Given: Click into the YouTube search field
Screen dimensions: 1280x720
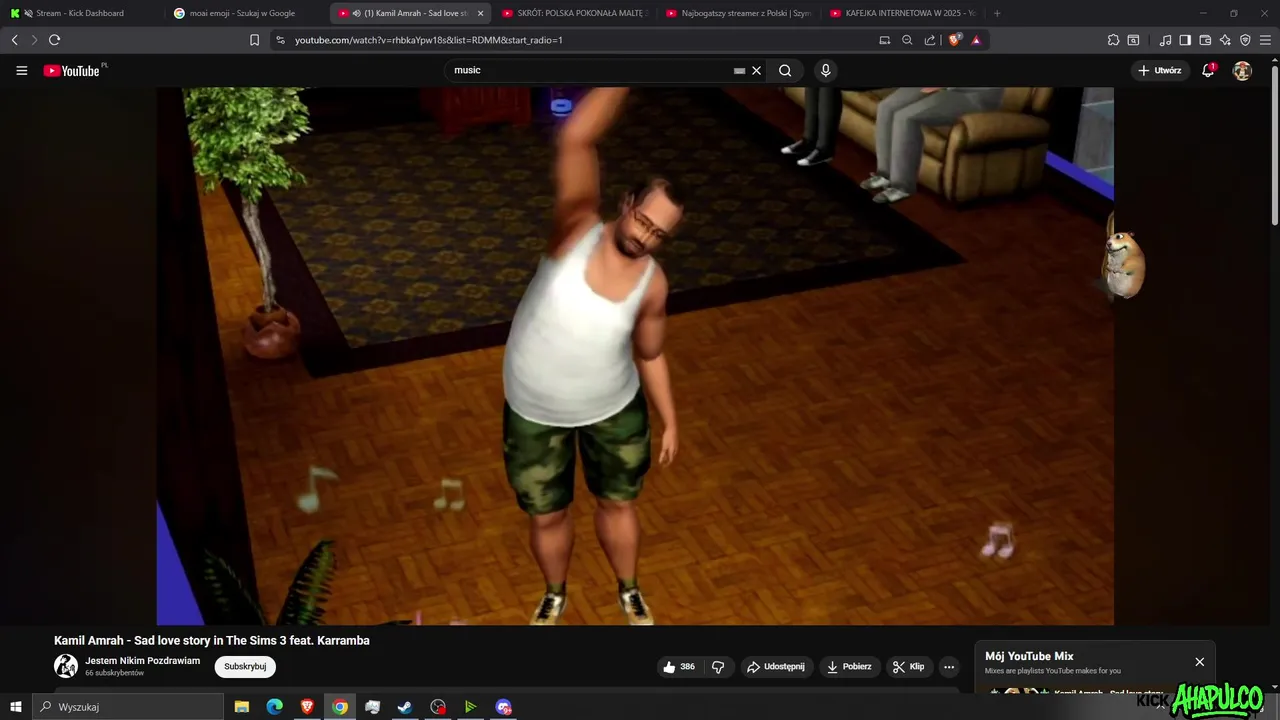Looking at the screenshot, I should [x=590, y=70].
